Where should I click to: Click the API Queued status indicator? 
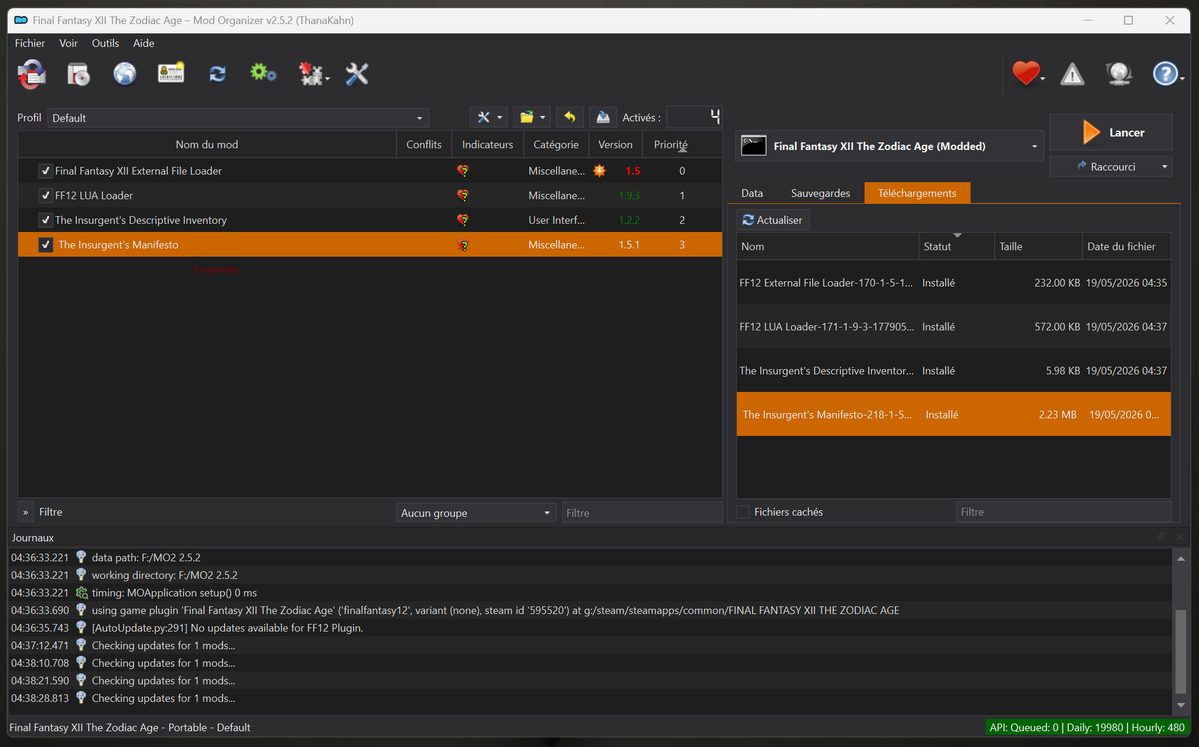point(1087,728)
